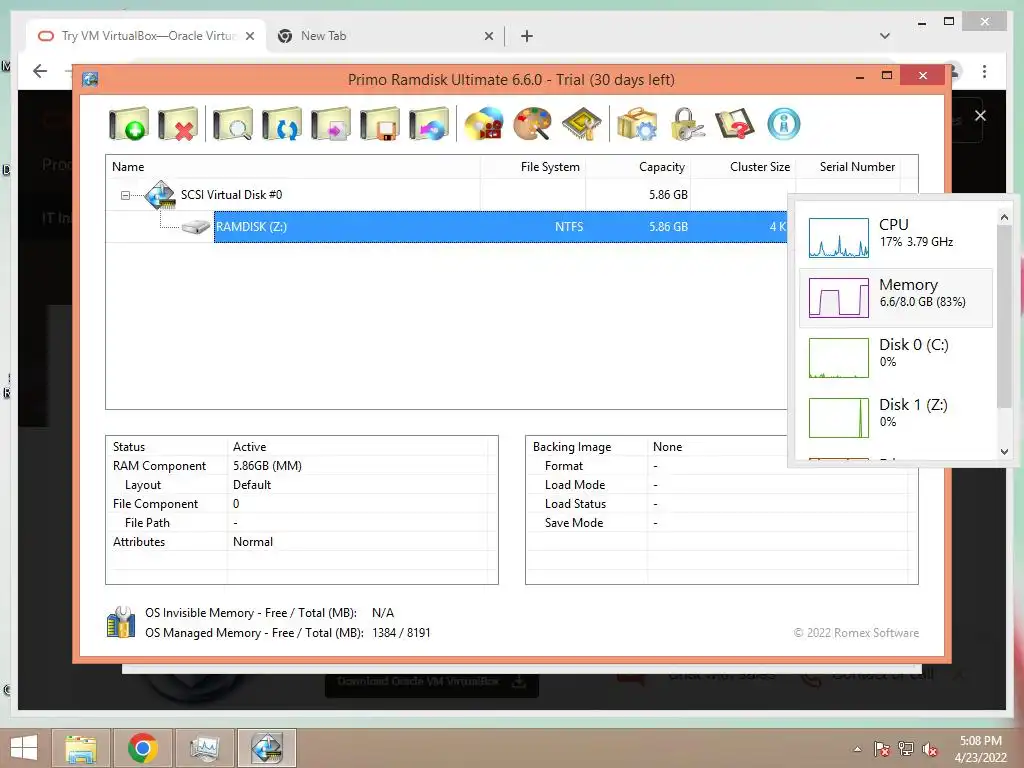Open options toolbox with gear icon

637,124
